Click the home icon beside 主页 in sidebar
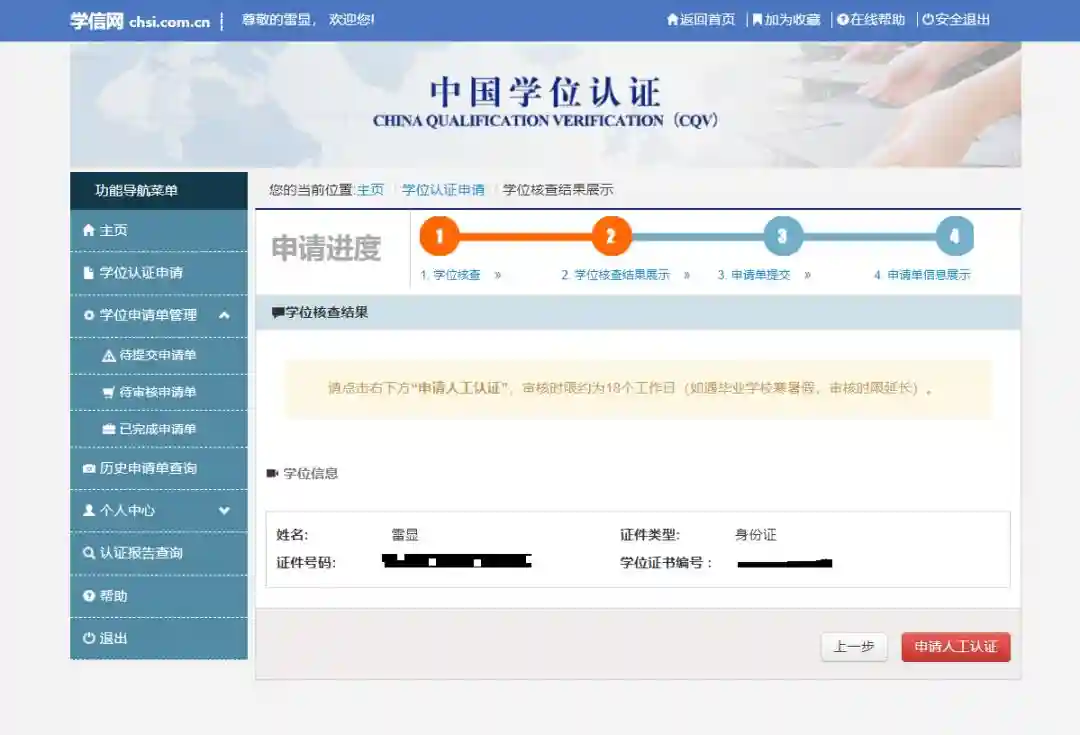The height and width of the screenshot is (735, 1080). click(88, 230)
